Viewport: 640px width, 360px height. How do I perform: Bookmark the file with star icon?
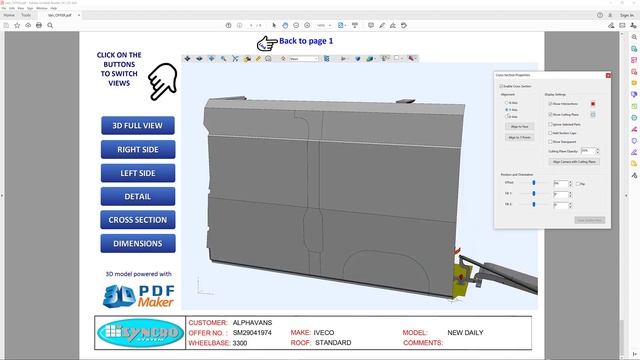[x=17, y=25]
